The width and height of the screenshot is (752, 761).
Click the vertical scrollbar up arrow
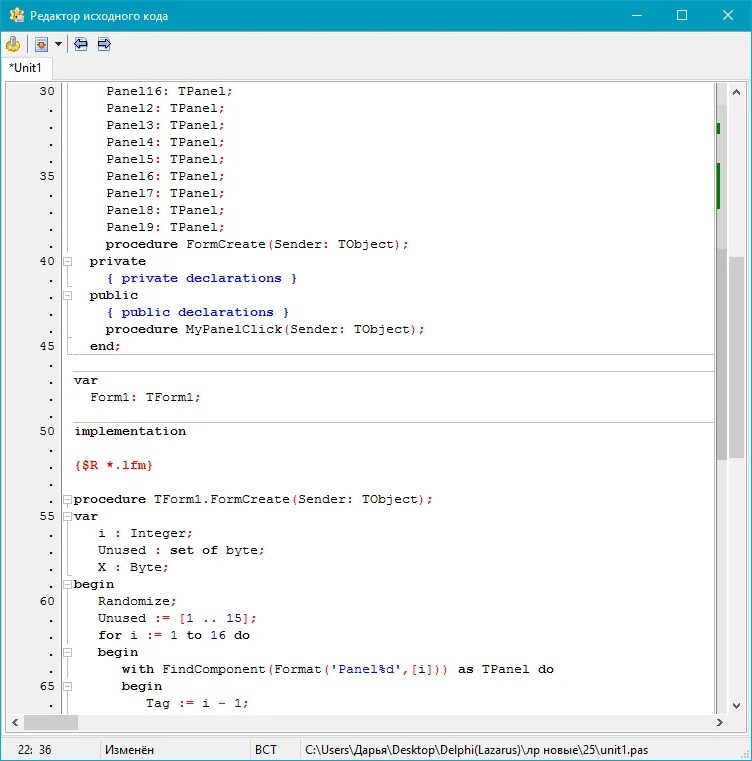(736, 92)
